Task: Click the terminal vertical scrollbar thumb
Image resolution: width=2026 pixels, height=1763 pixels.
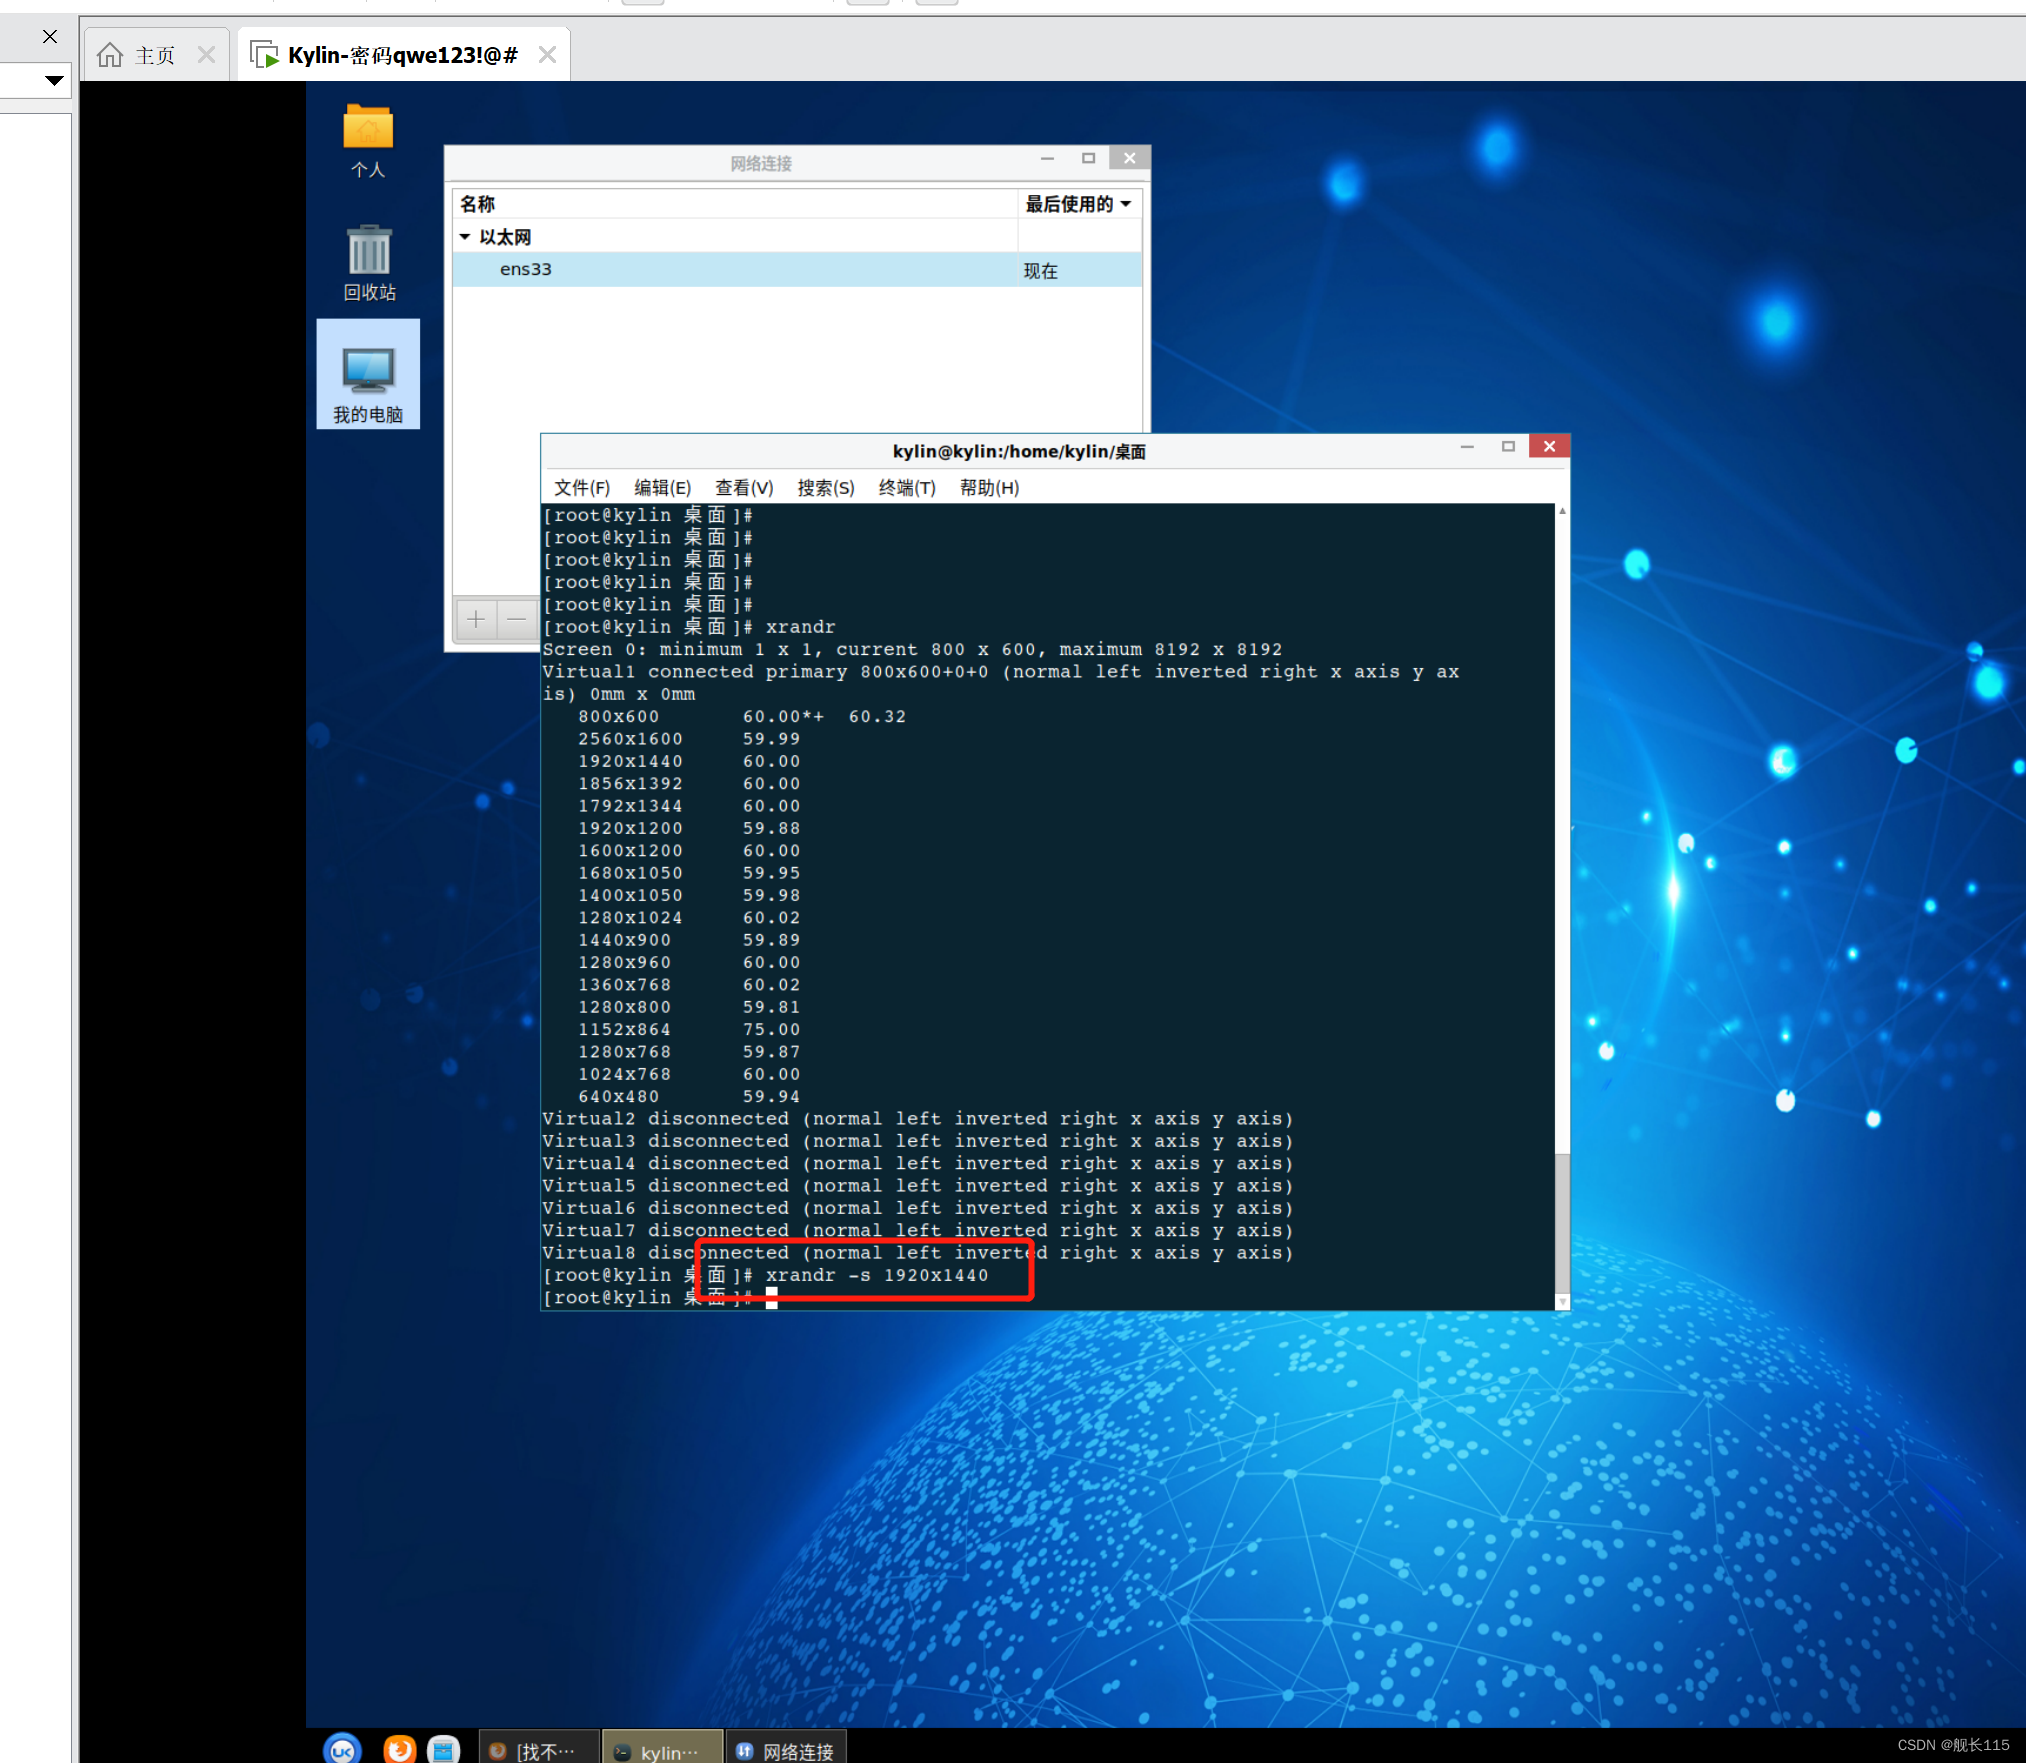Action: (x=1562, y=1222)
